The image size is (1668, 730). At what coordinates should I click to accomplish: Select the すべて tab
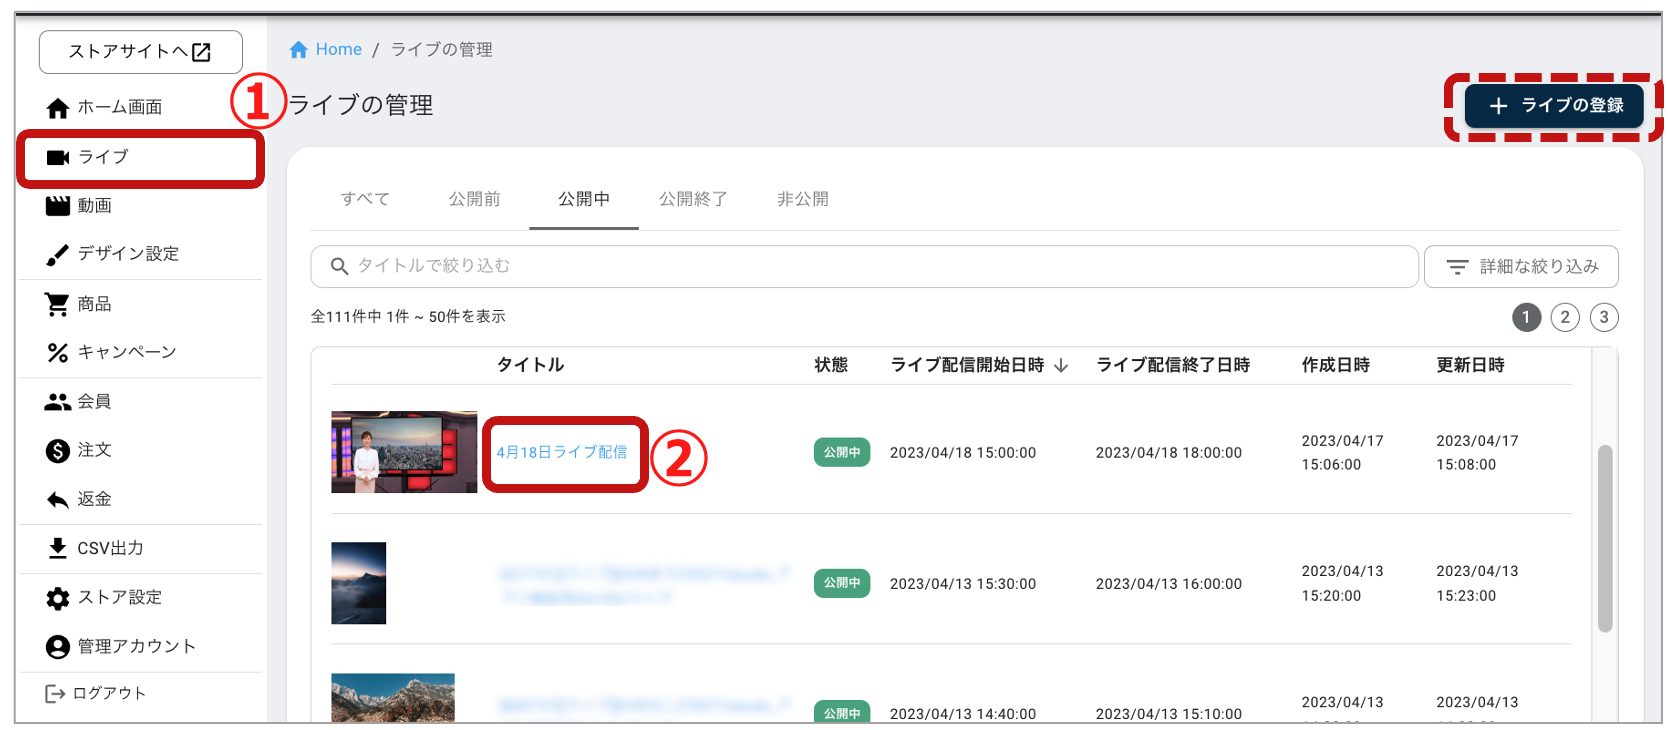[365, 200]
